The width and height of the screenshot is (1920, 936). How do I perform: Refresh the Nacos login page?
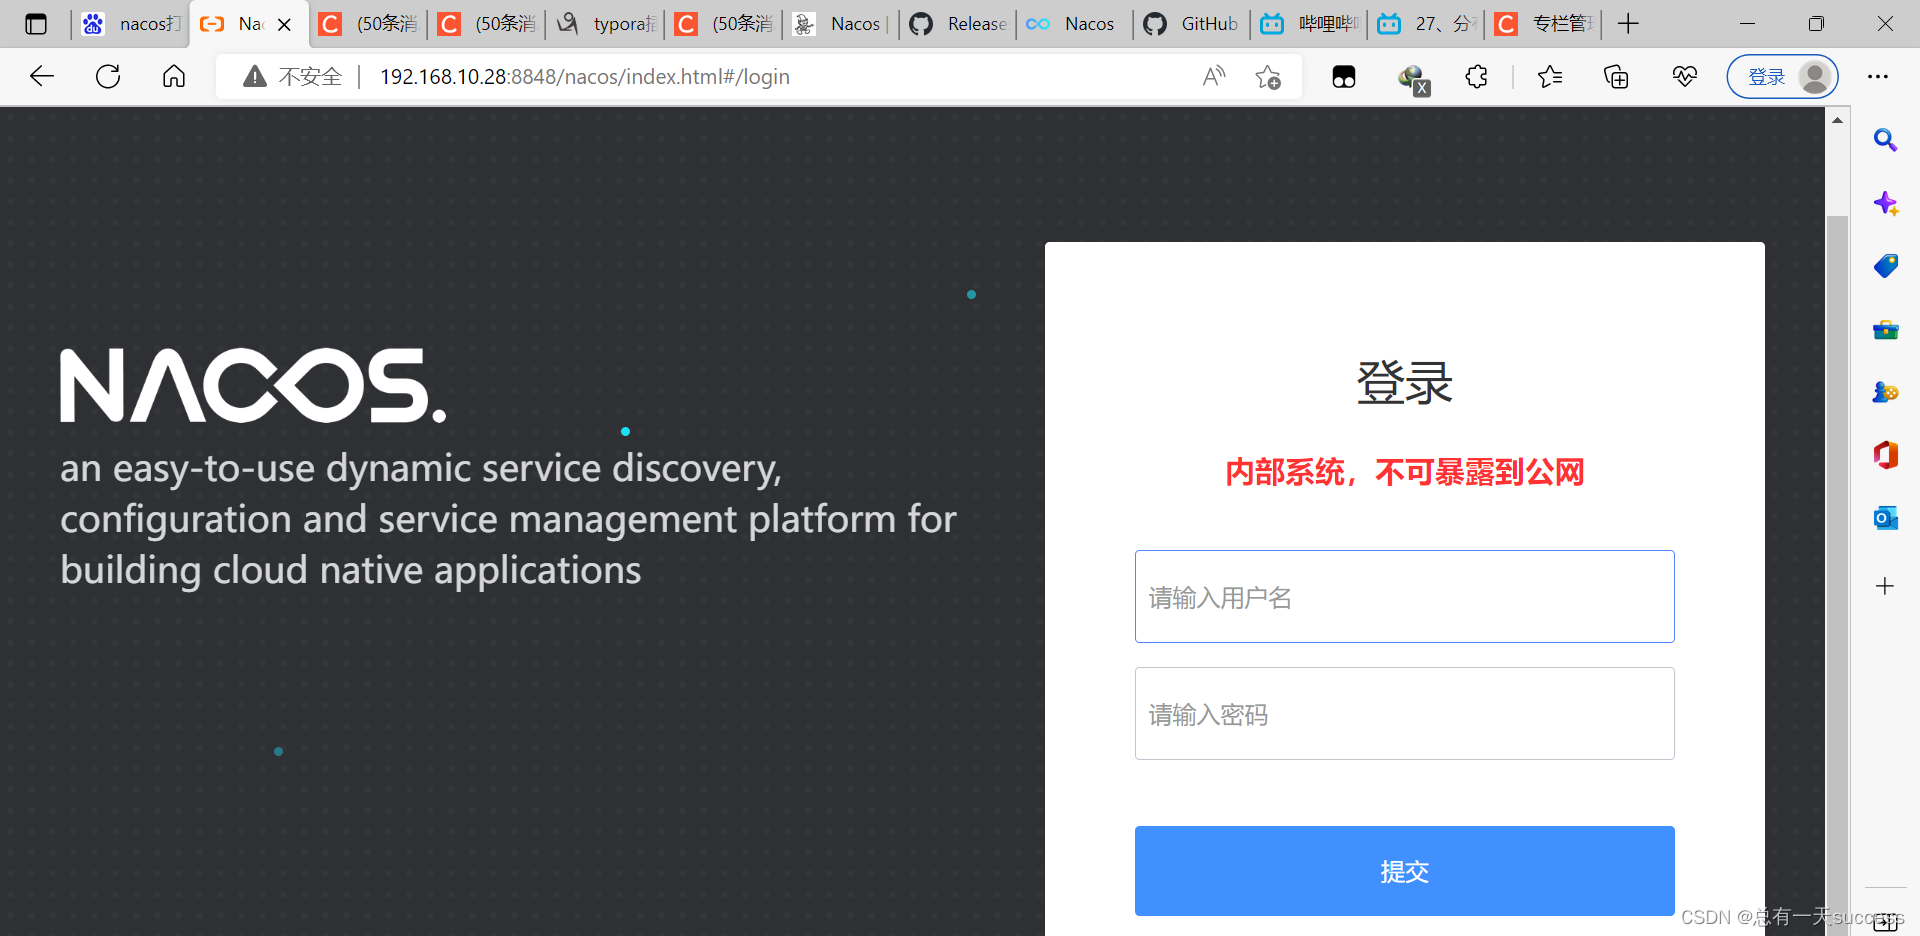pyautogui.click(x=108, y=77)
